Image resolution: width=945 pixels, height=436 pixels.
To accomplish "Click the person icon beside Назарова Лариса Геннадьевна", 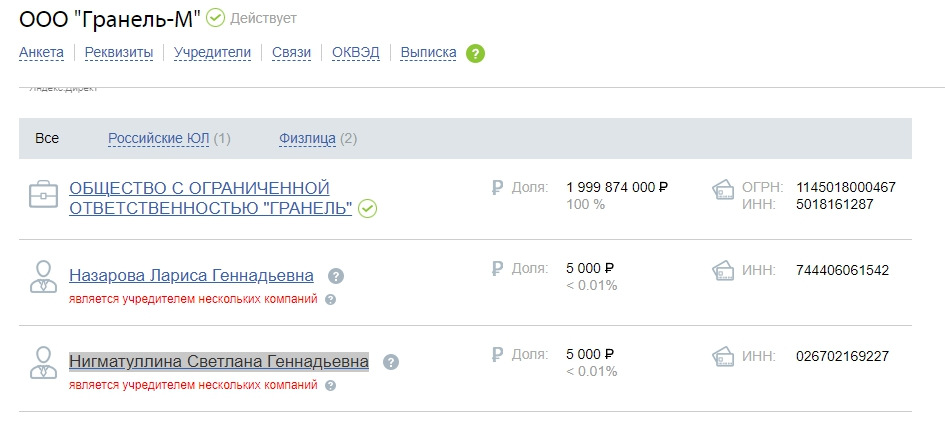I will [43, 277].
